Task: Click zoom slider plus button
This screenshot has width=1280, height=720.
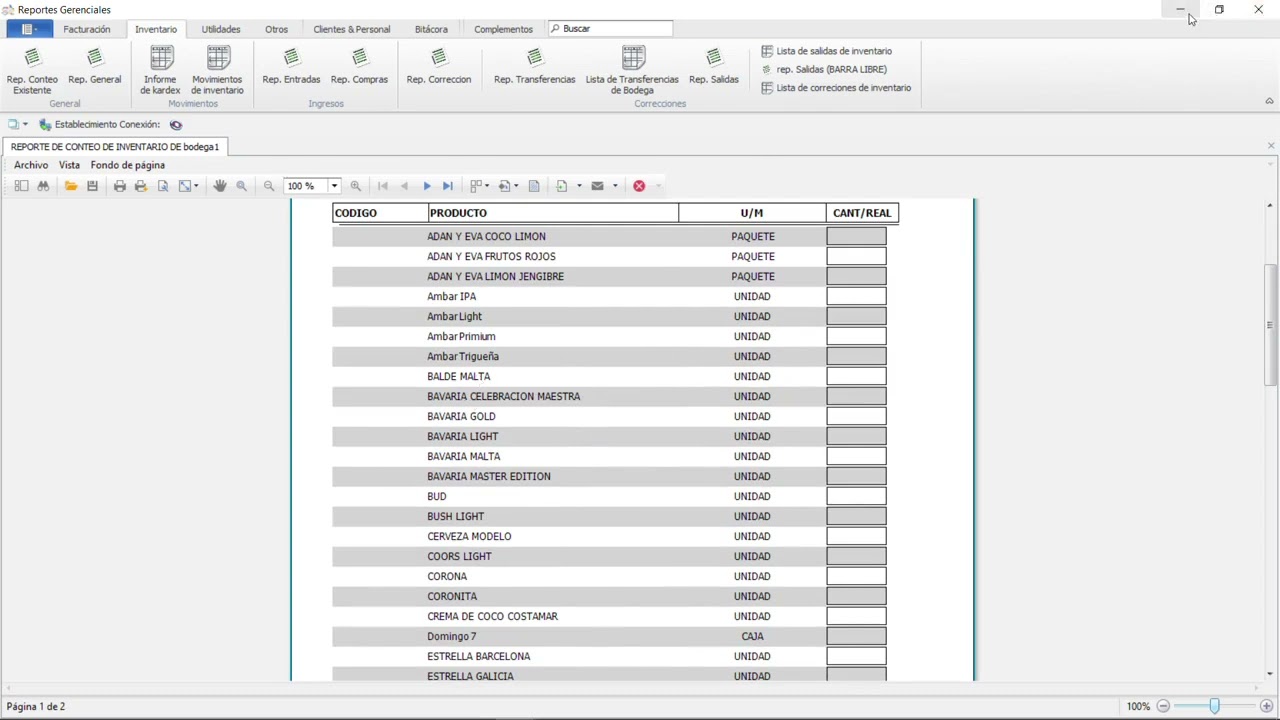Action: click(x=1266, y=706)
